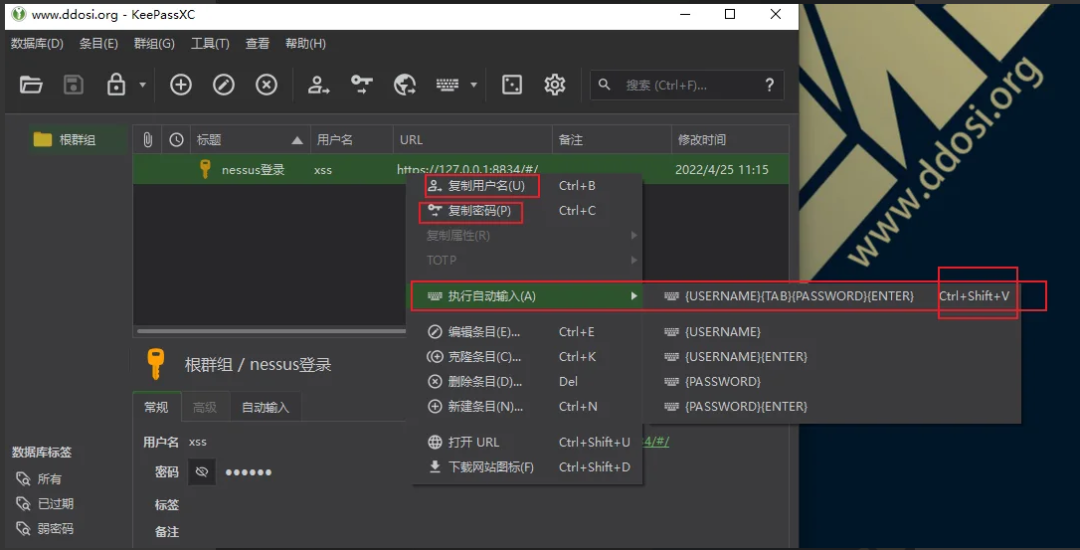The width and height of the screenshot is (1080, 550).
Task: Open the 查看 menu
Action: click(x=258, y=44)
